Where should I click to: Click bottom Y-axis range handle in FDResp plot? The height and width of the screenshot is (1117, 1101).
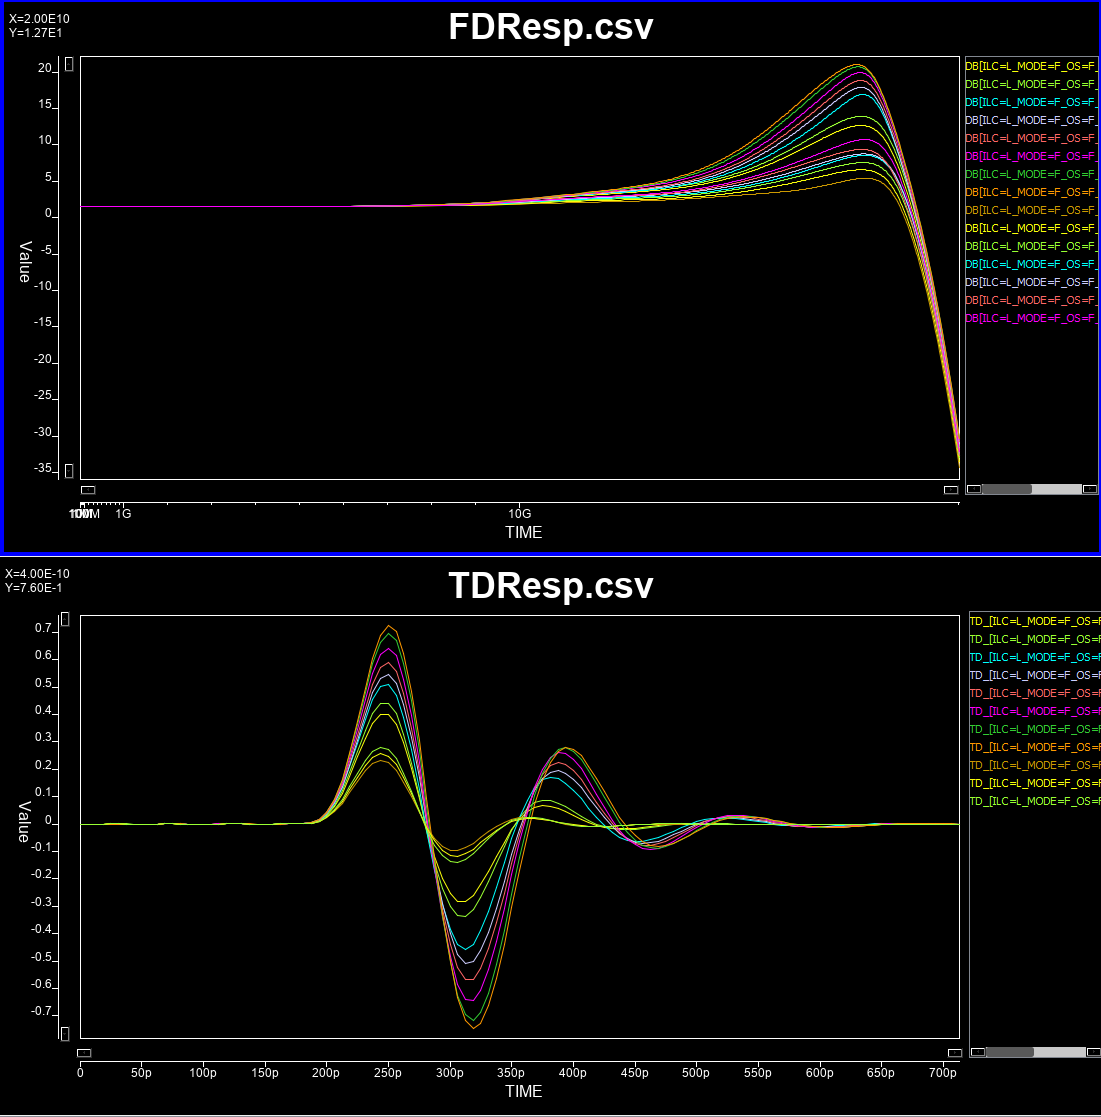tap(69, 470)
